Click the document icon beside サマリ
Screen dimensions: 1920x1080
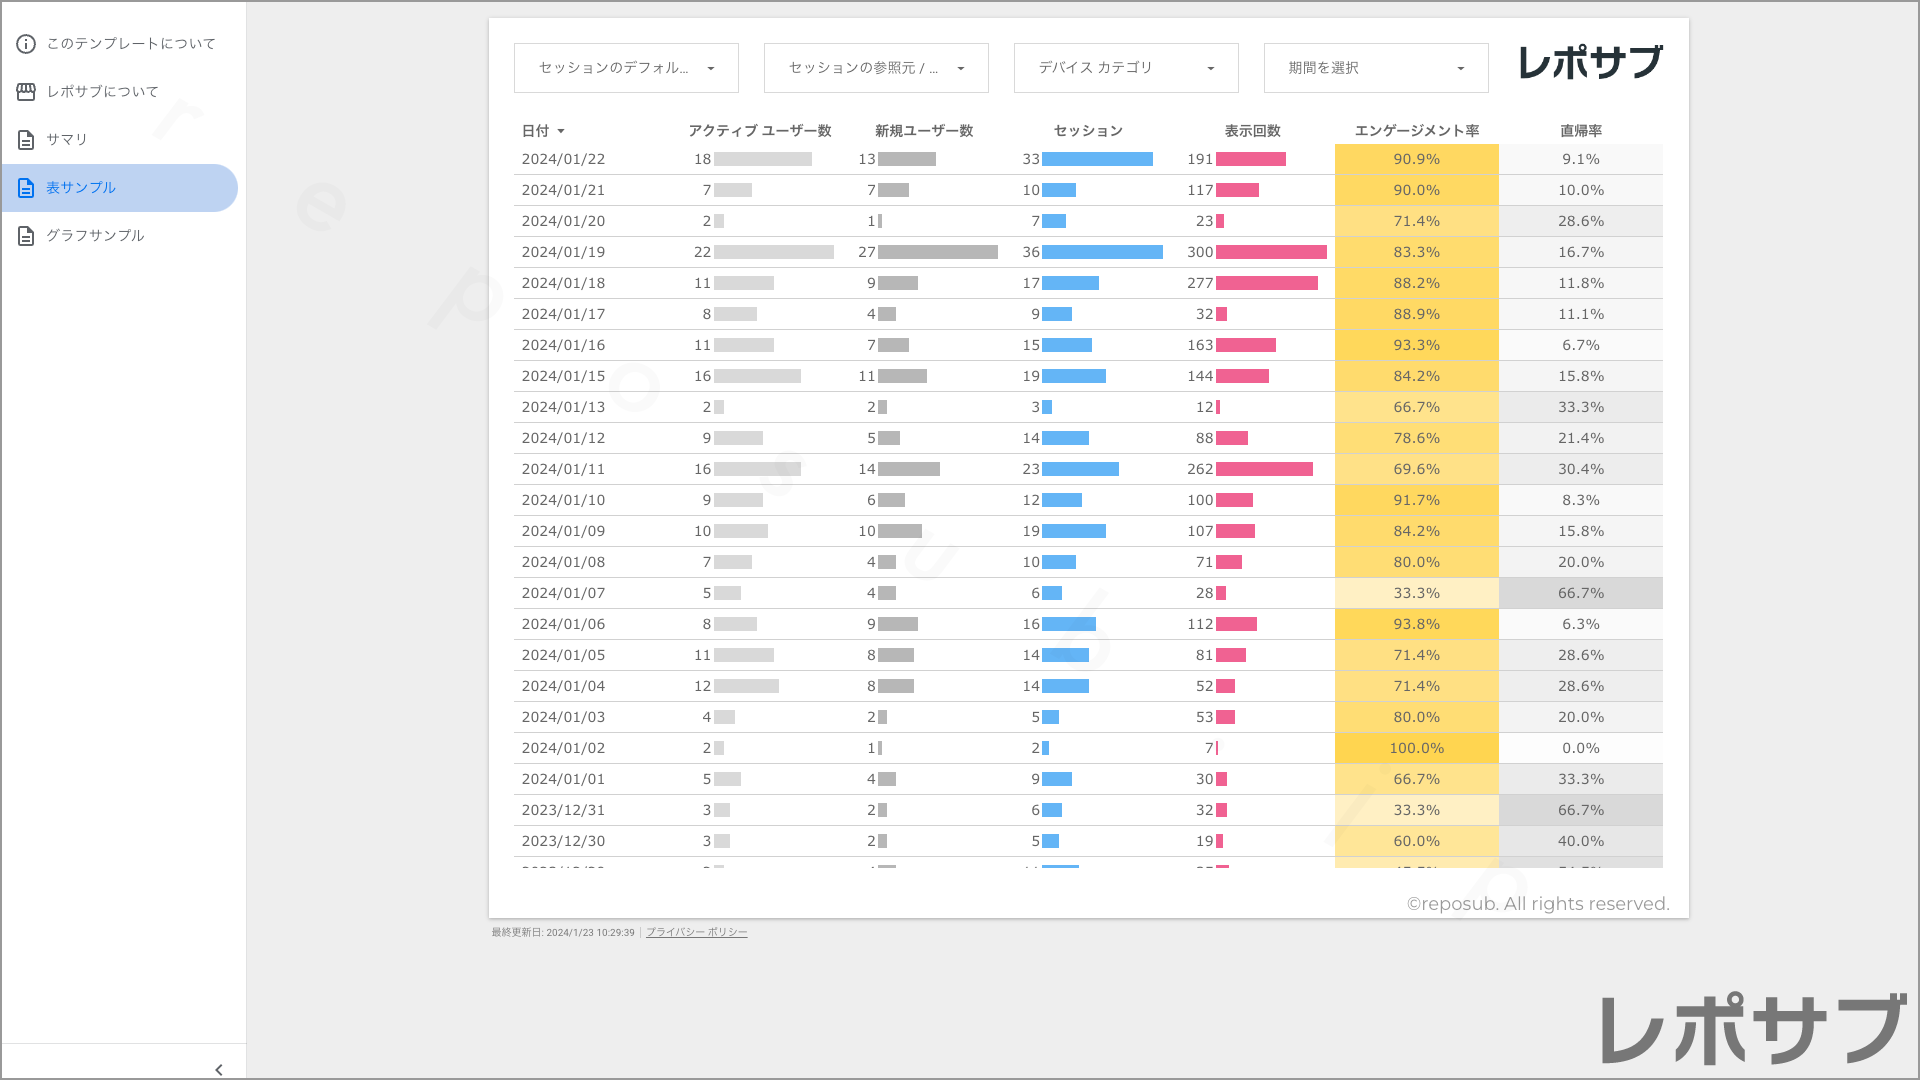pos(26,140)
